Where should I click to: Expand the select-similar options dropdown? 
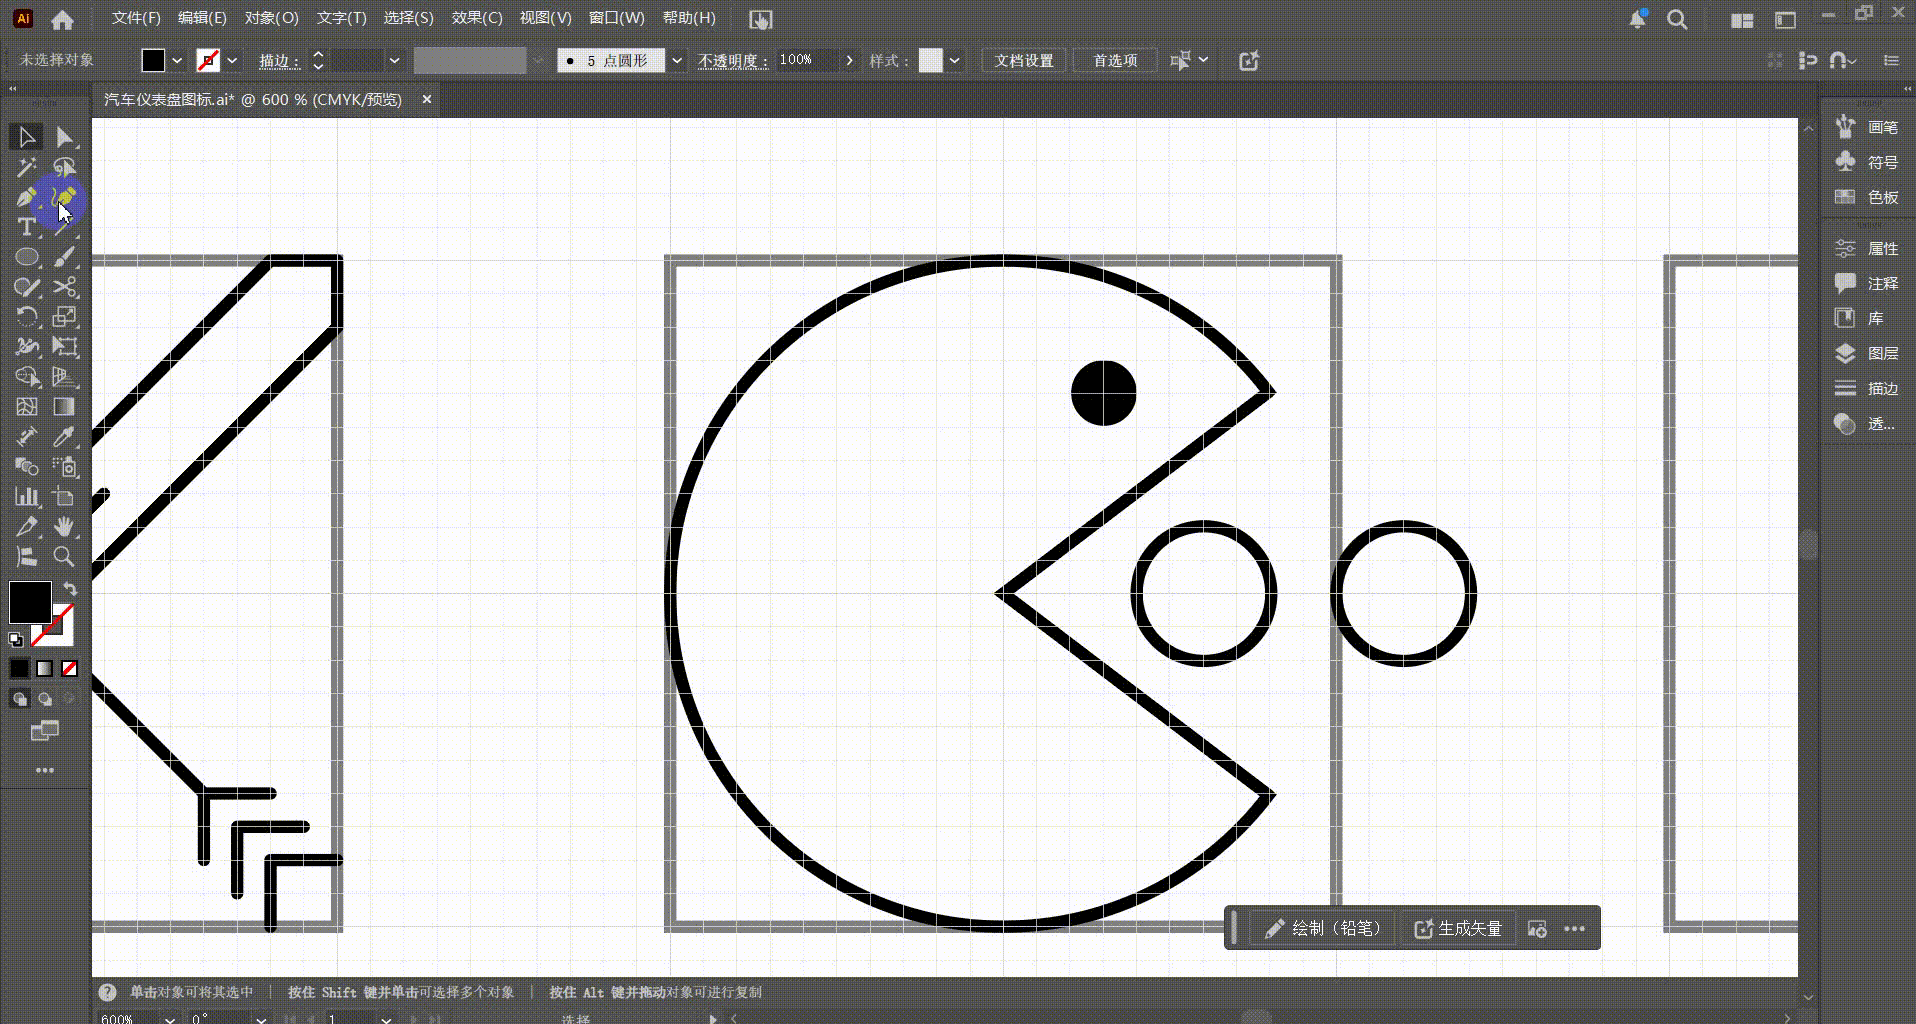pos(1203,60)
